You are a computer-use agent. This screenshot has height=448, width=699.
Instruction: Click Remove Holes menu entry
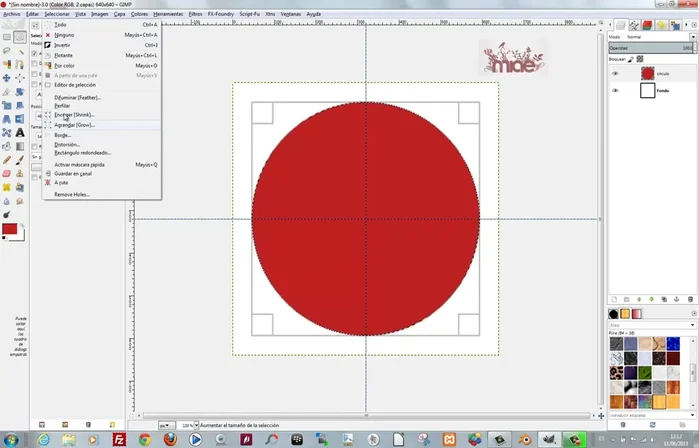coord(72,194)
